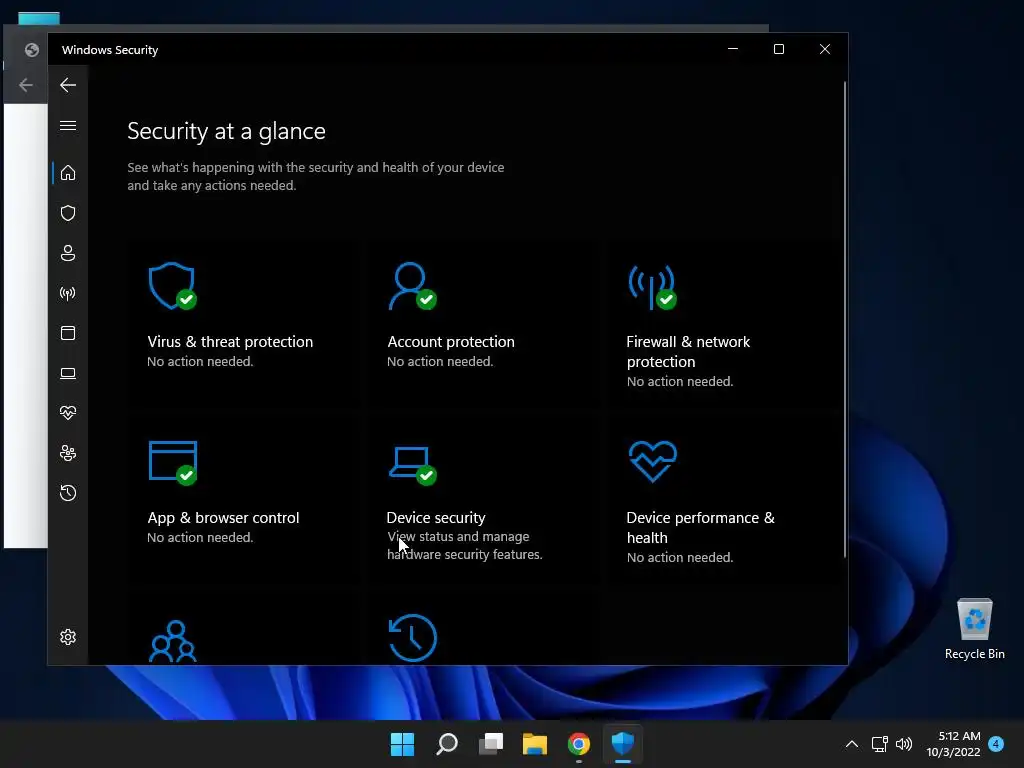The height and width of the screenshot is (768, 1024).
Task: Click the large Protection history clock icon
Action: coord(413,638)
